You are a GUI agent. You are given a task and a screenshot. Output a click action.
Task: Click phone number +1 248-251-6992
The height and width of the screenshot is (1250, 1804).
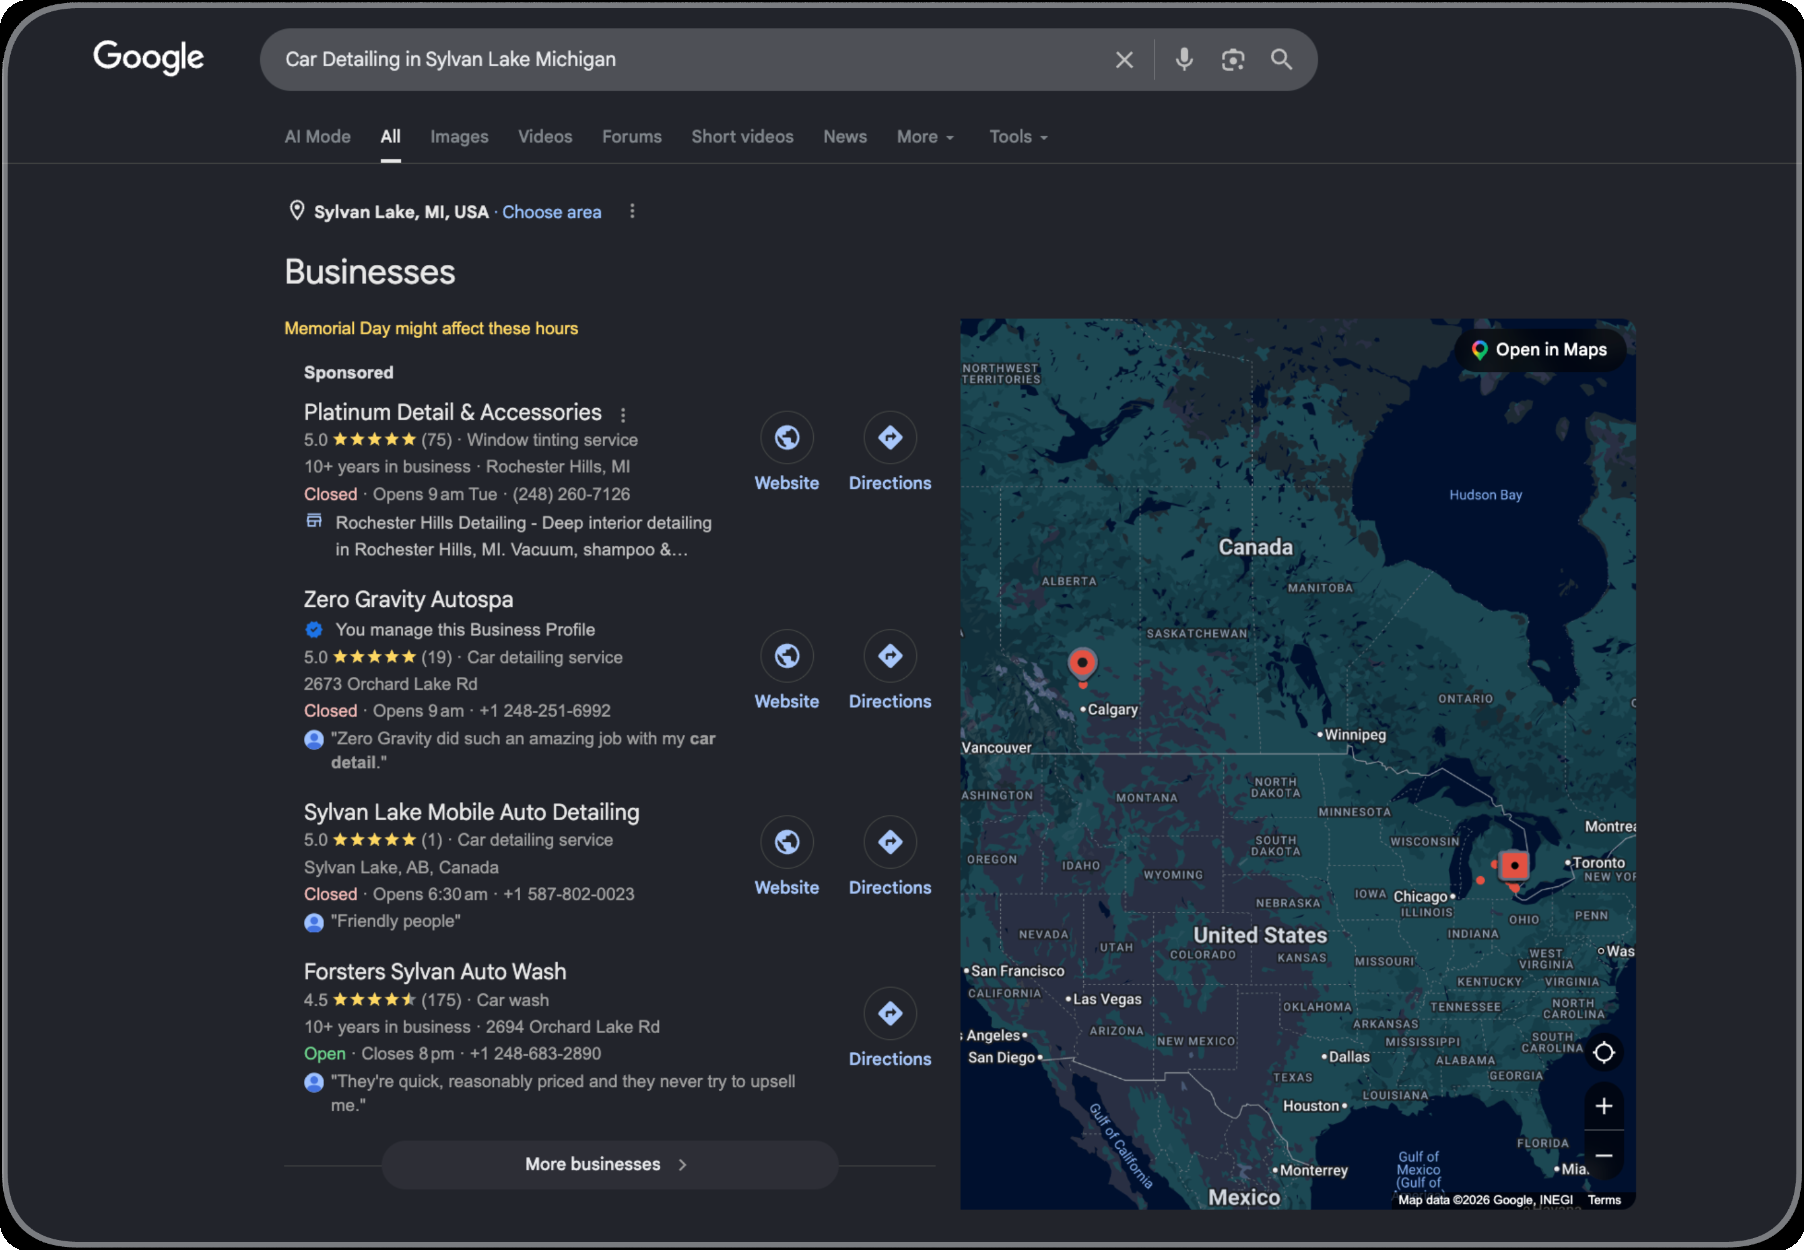click(x=545, y=711)
